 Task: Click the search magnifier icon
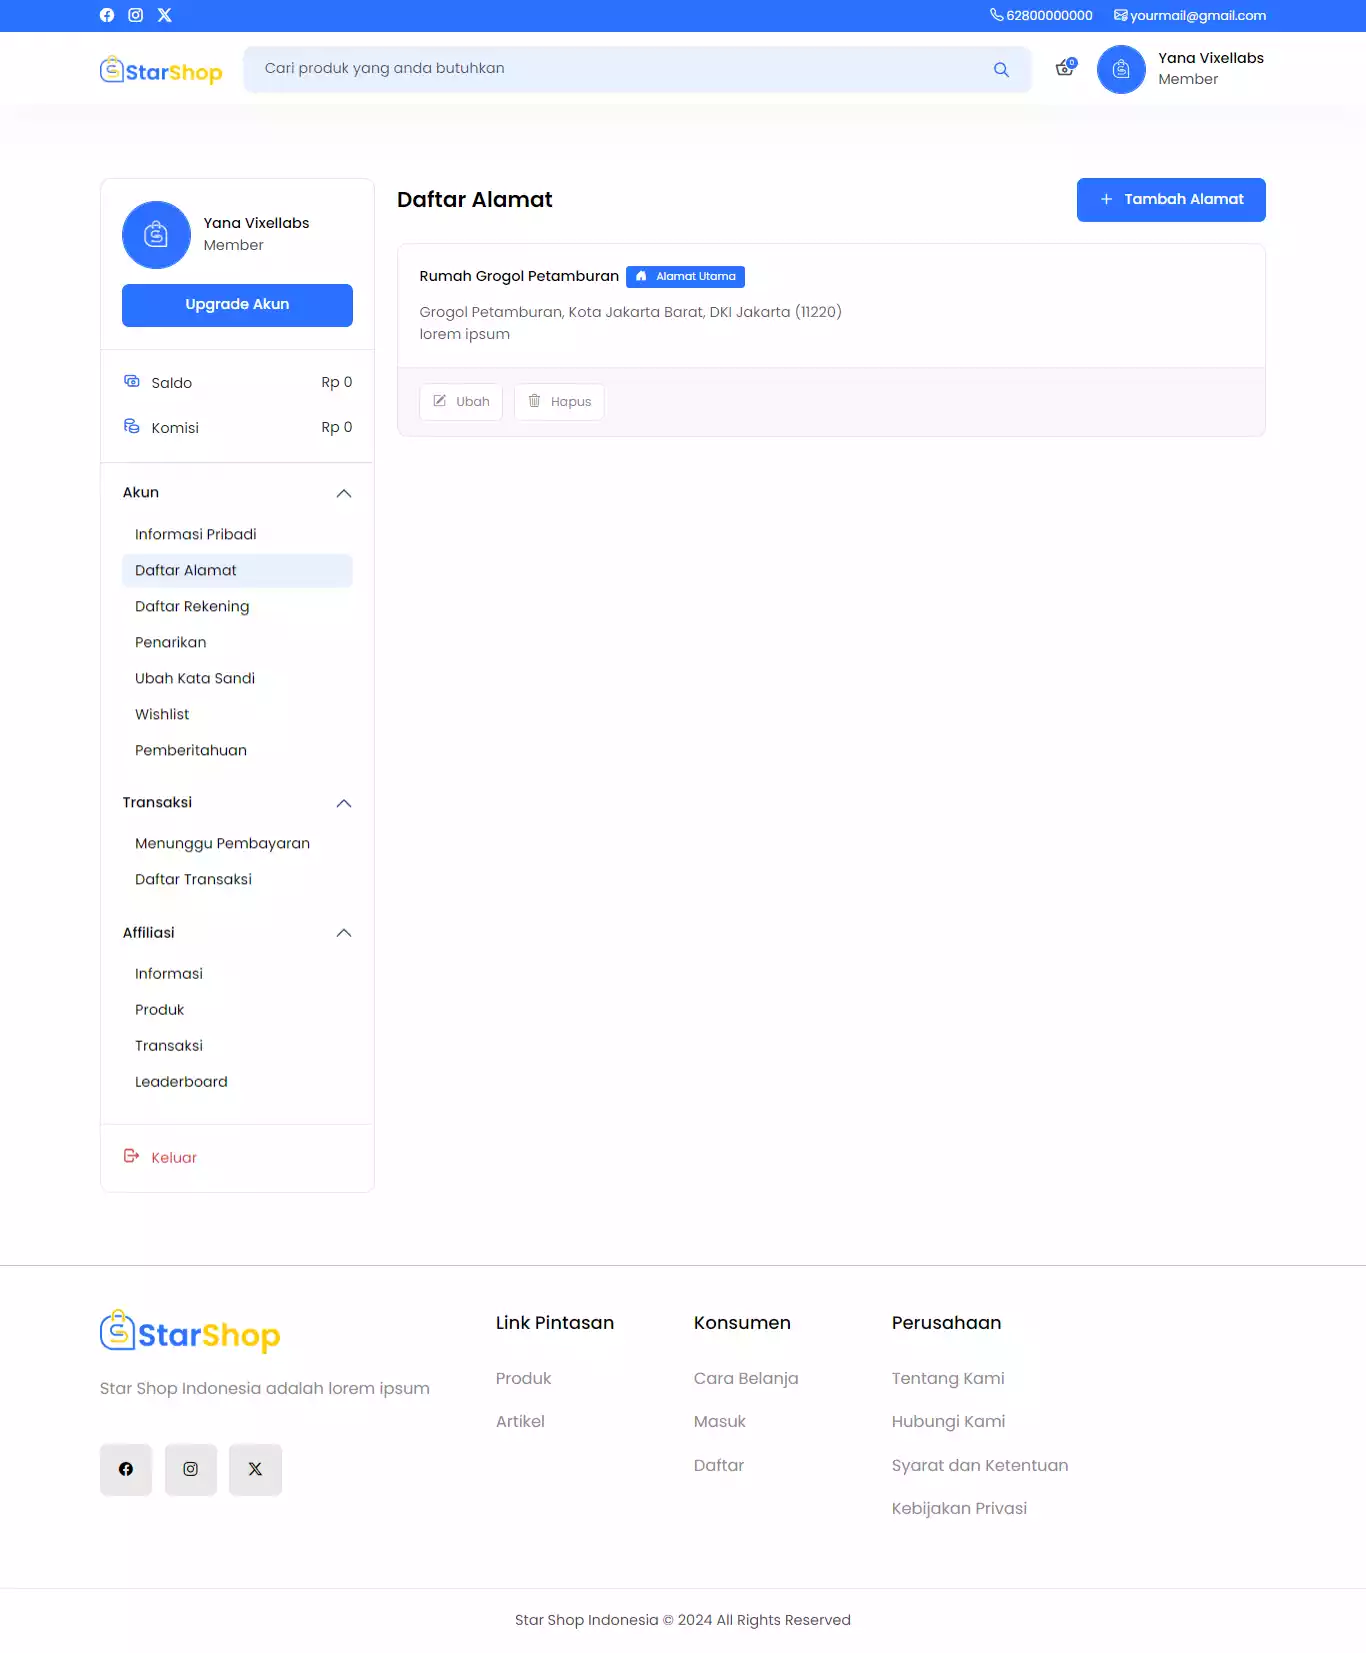click(1001, 70)
